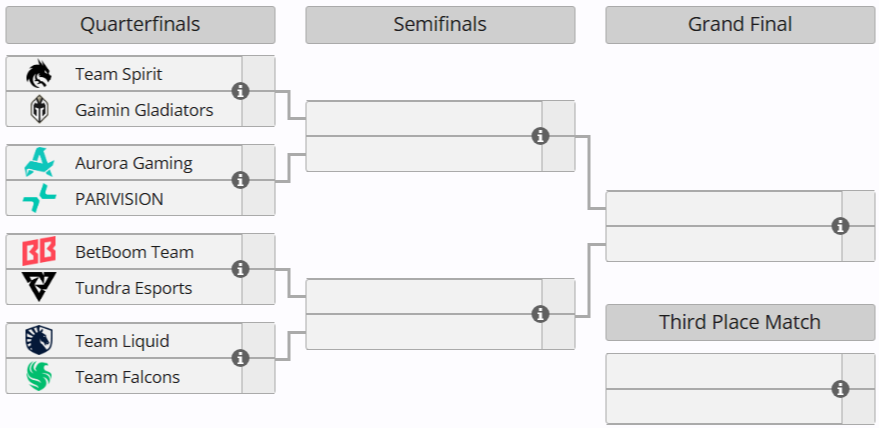Click the Aurora Gaming logo

[x=39, y=163]
